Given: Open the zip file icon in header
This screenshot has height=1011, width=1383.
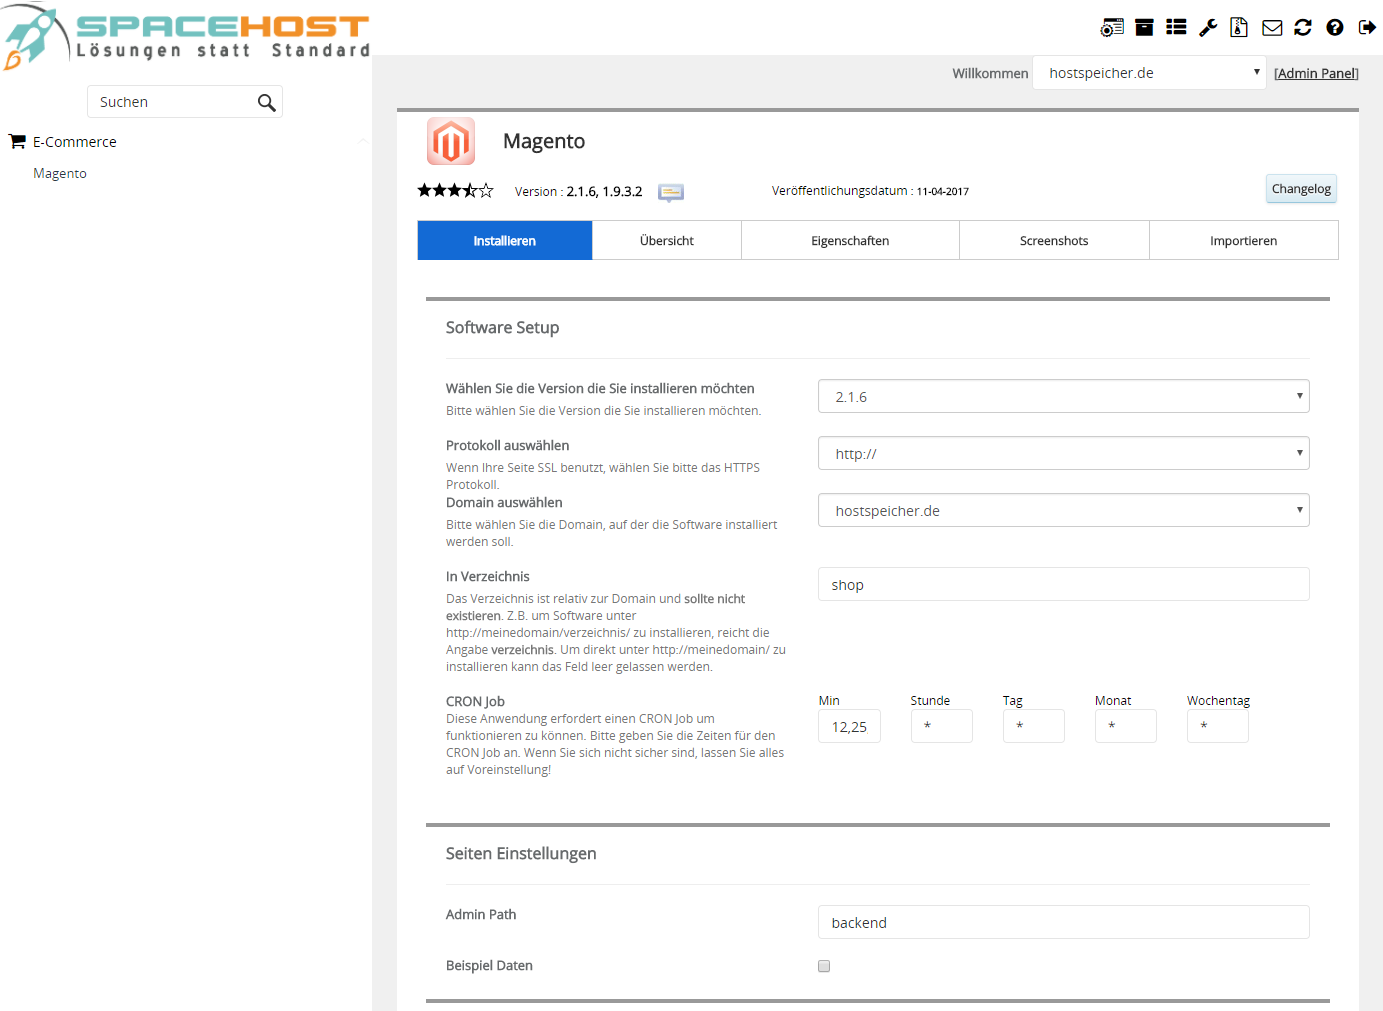Looking at the screenshot, I should [1239, 28].
